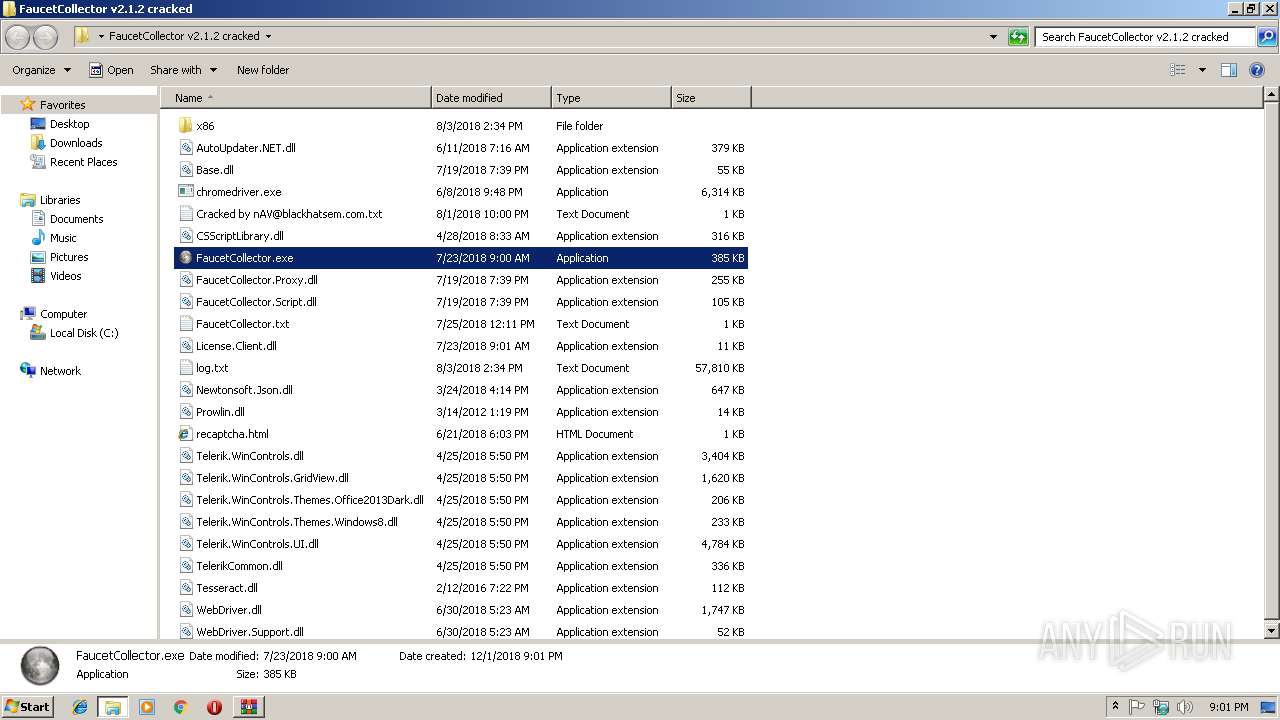
Task: Click Internet Explorer icon in taskbar
Action: pyautogui.click(x=80, y=707)
